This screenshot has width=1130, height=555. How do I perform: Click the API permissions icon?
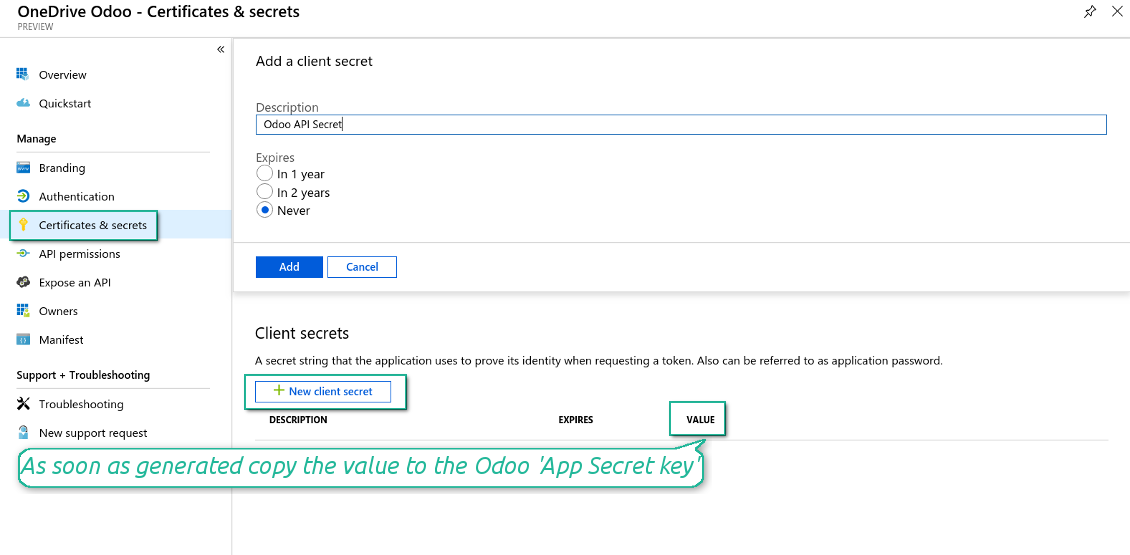click(x=23, y=254)
